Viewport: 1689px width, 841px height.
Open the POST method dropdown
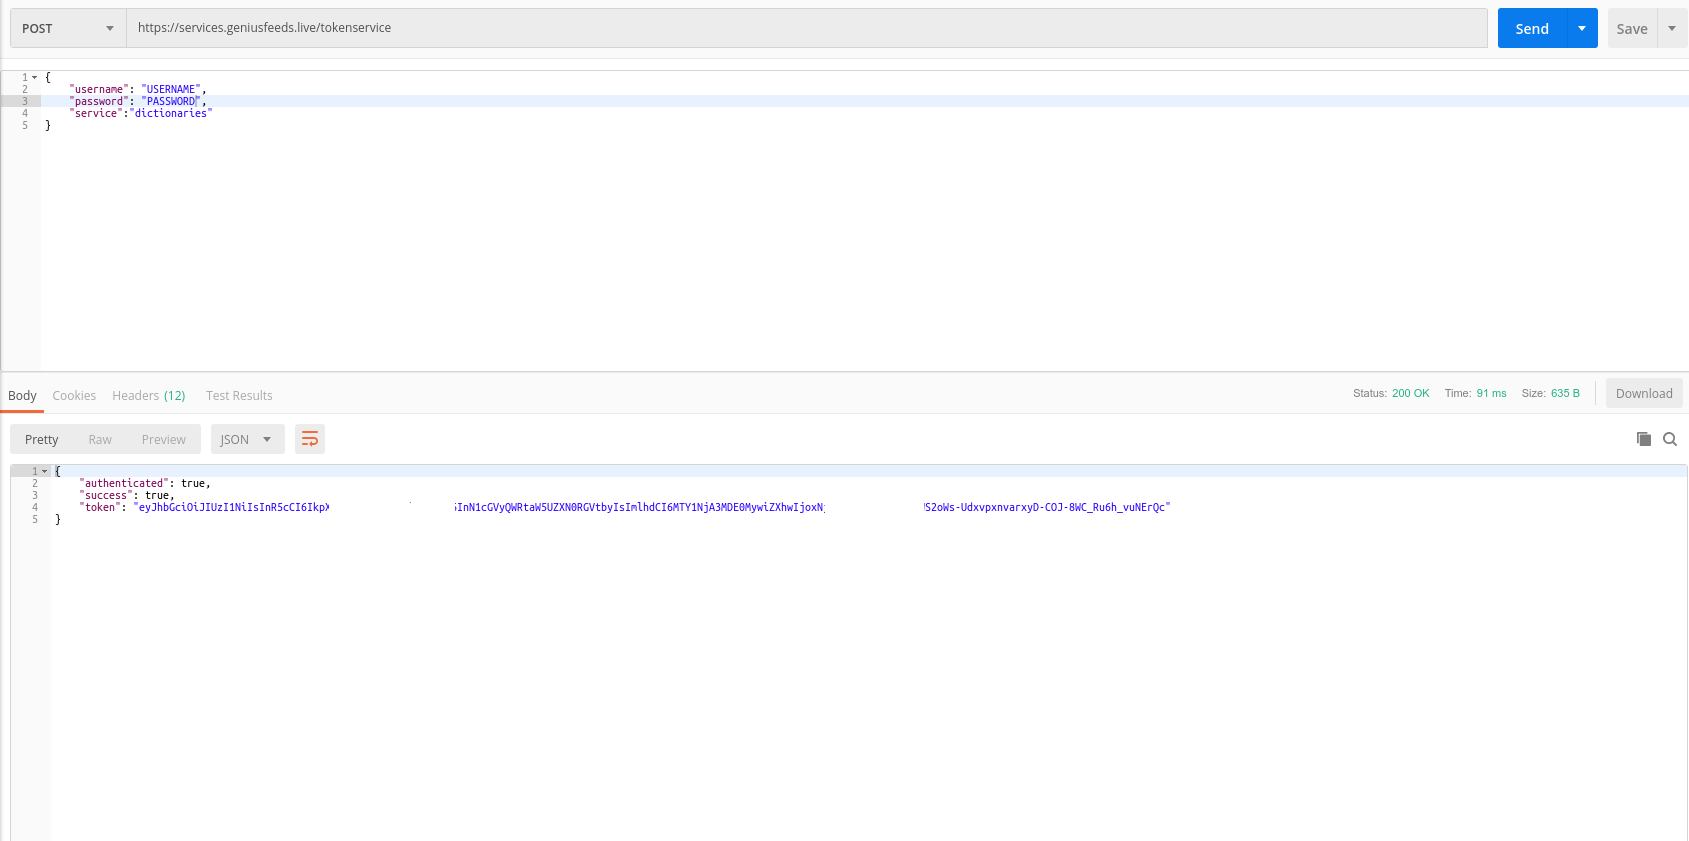click(68, 28)
